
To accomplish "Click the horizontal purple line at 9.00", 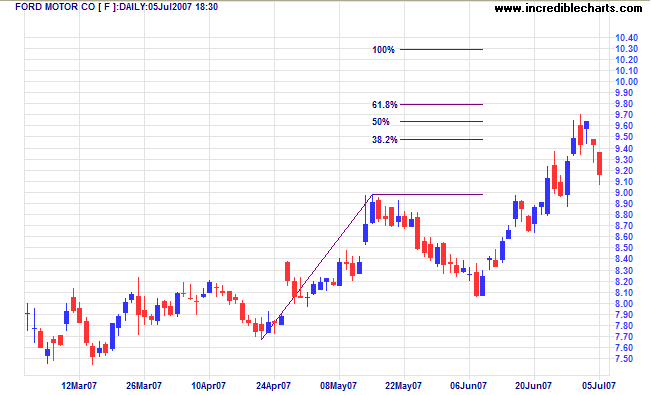I will [428, 194].
